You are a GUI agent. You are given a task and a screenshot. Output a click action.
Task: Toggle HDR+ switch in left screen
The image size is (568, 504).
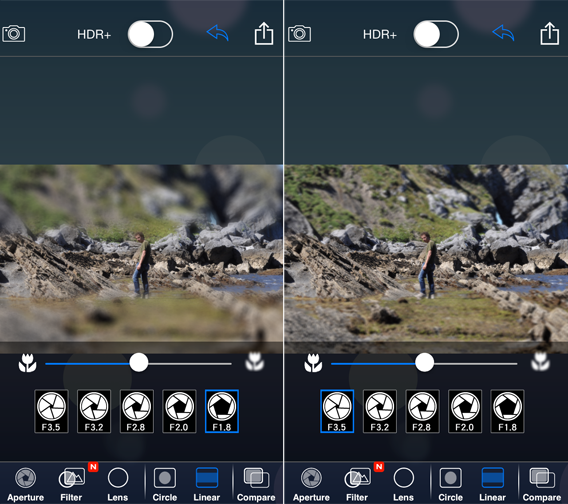point(150,34)
